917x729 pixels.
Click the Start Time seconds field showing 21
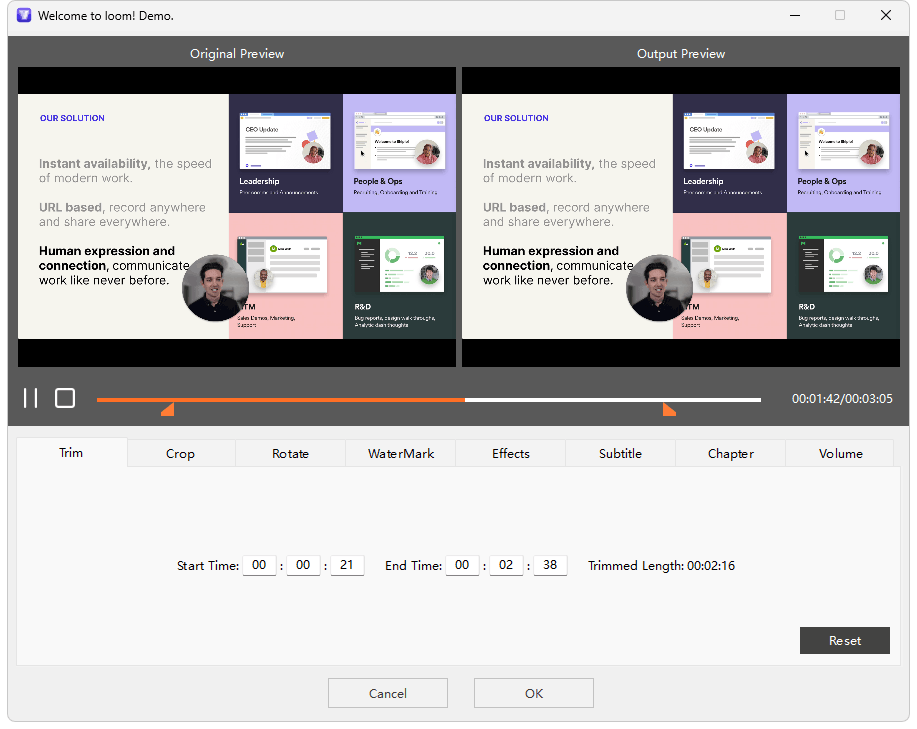point(347,565)
